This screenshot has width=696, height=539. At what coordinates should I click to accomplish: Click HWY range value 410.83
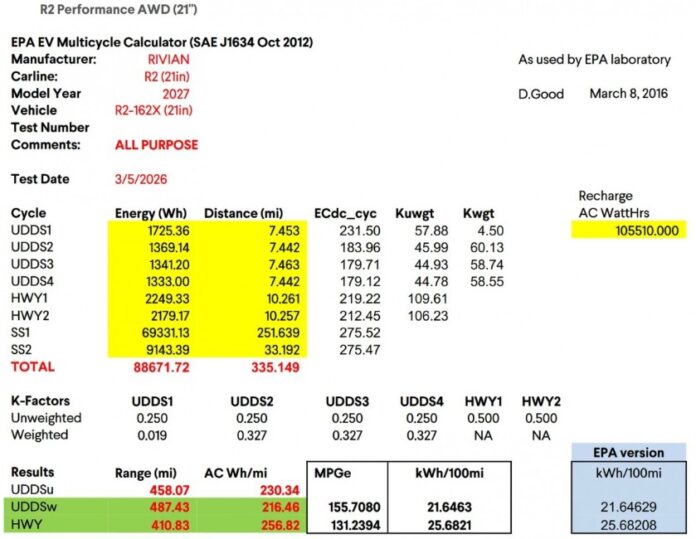[x=170, y=525]
